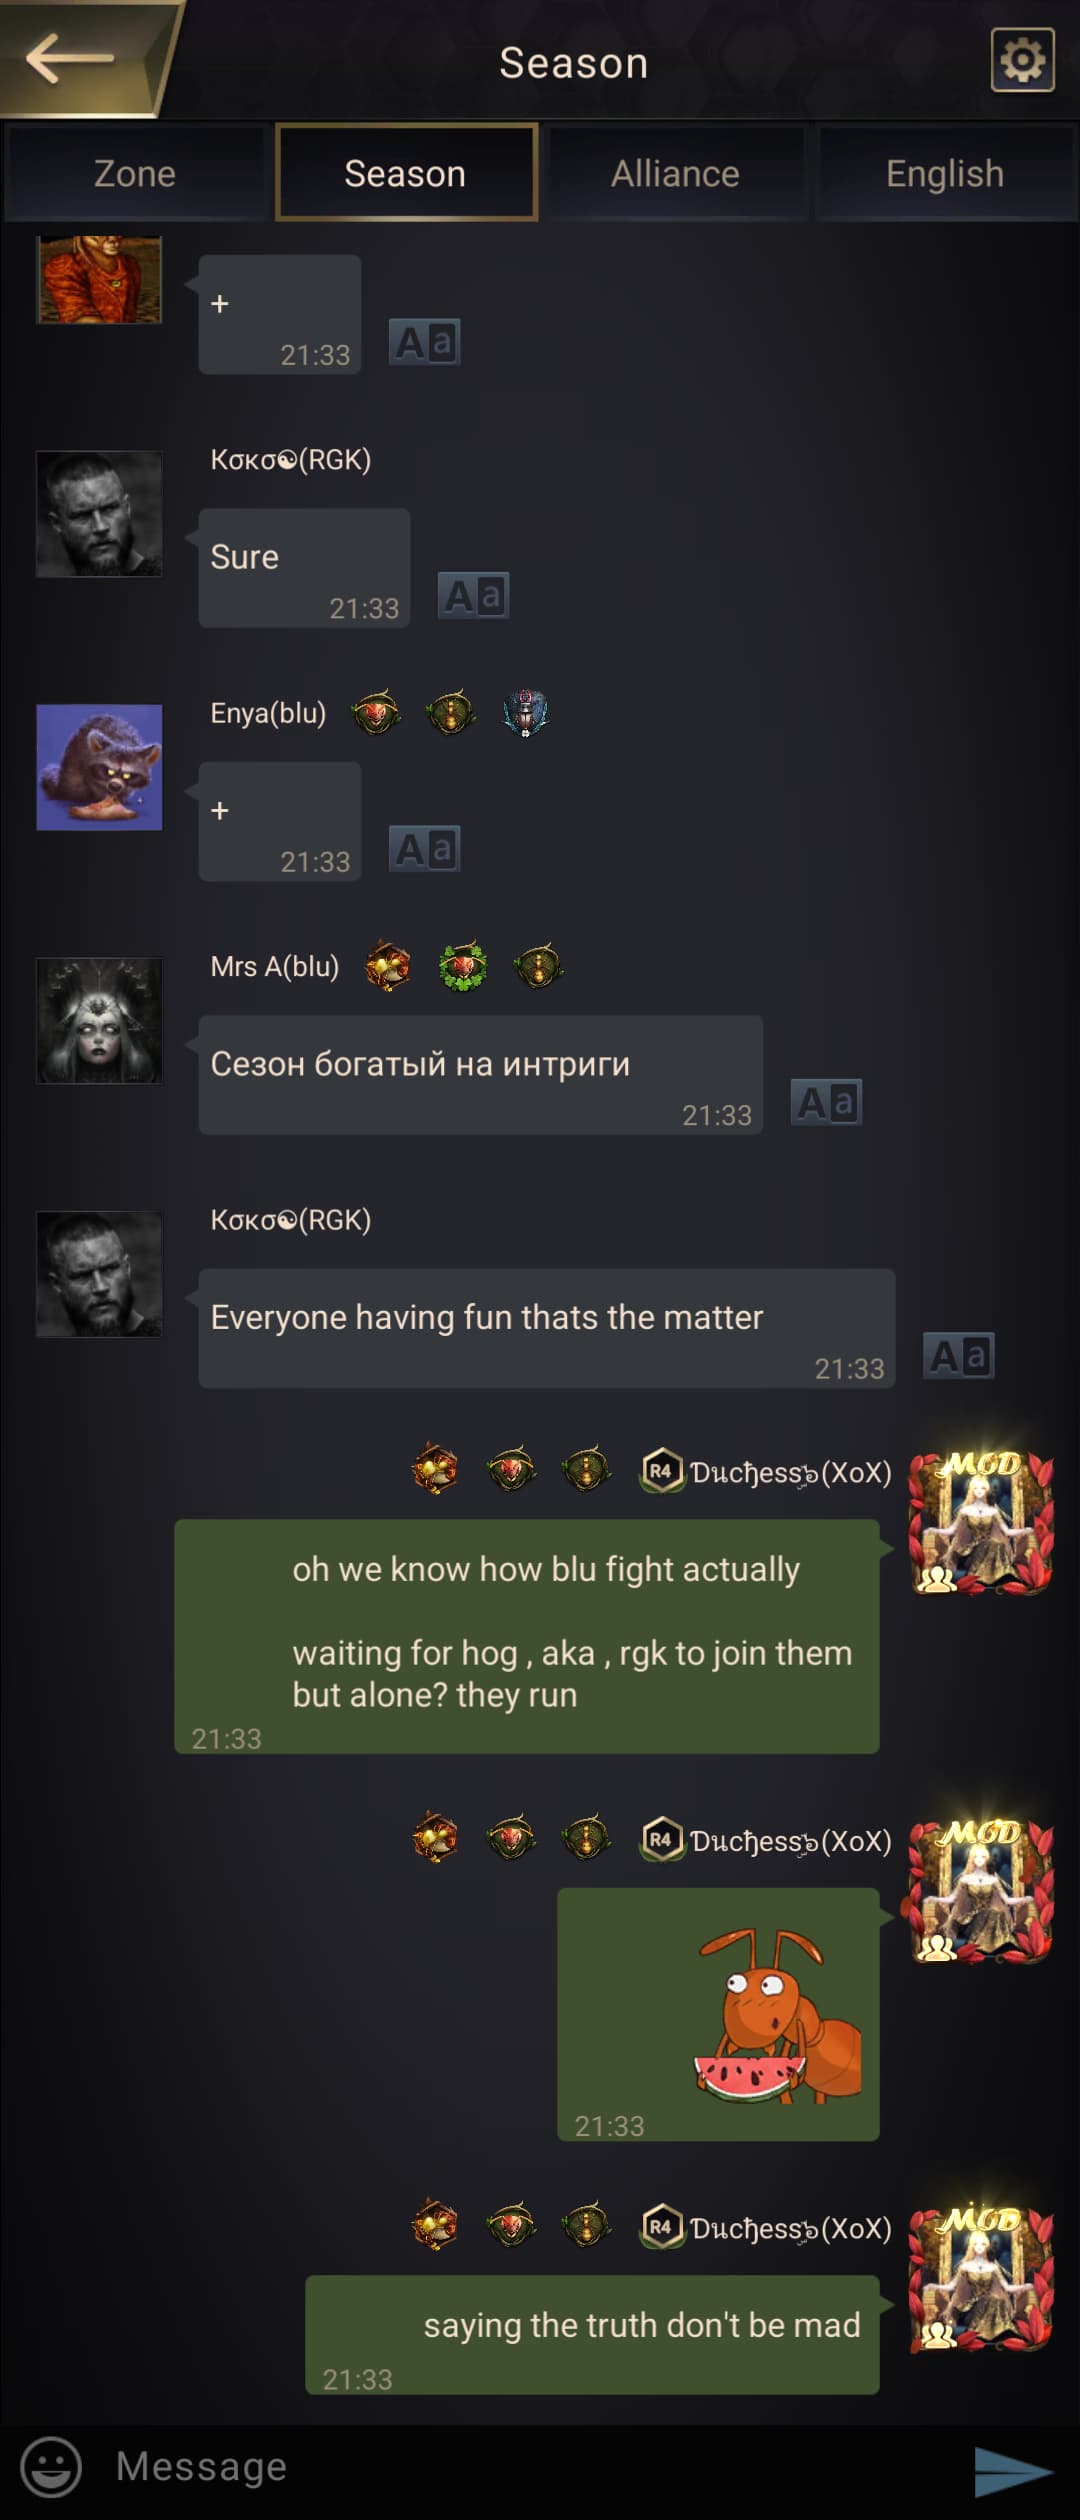Switch to the Alliance chat tab

pos(676,173)
